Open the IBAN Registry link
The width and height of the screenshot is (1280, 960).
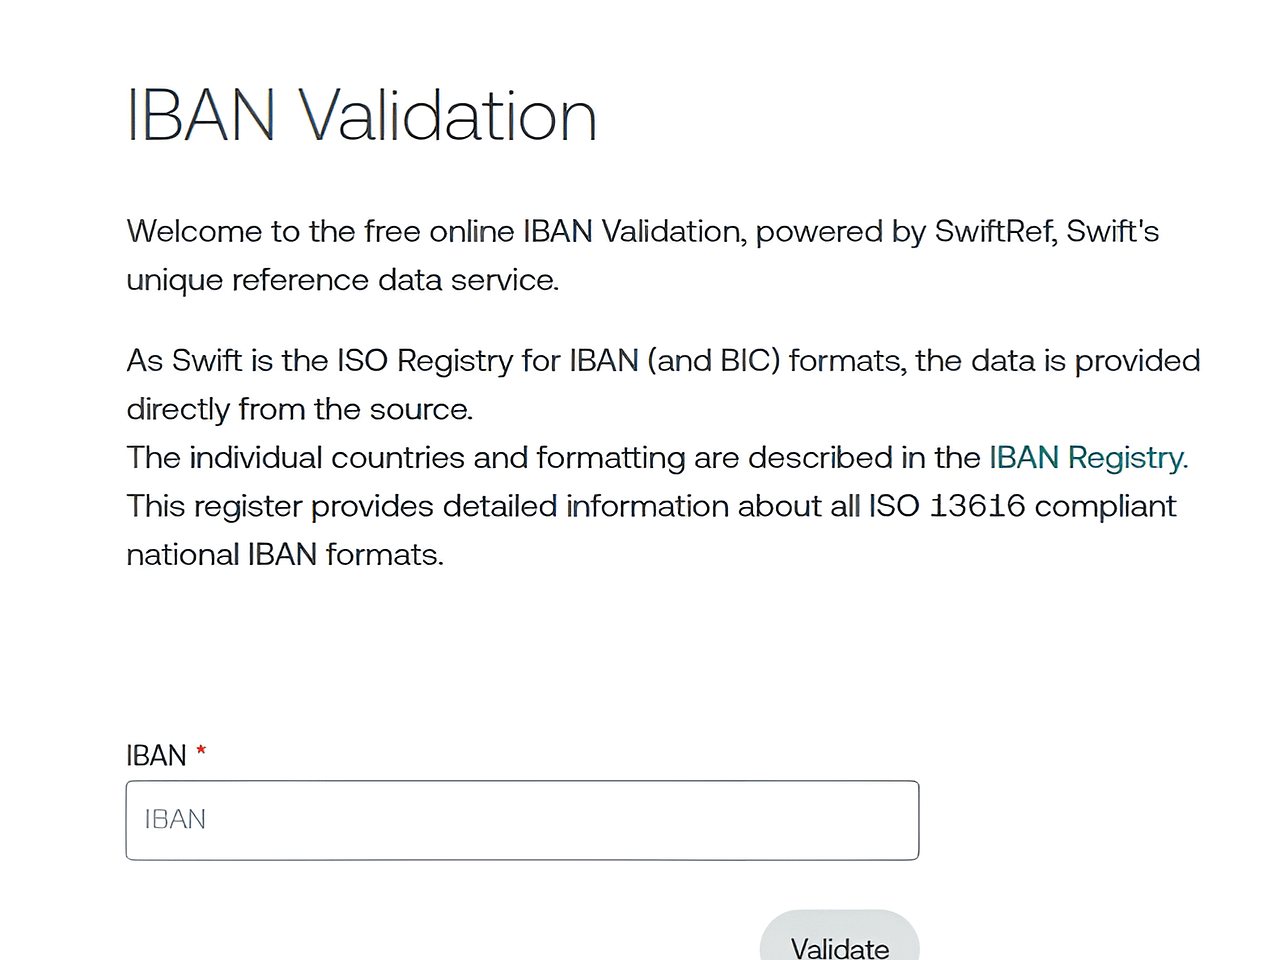pos(1087,458)
